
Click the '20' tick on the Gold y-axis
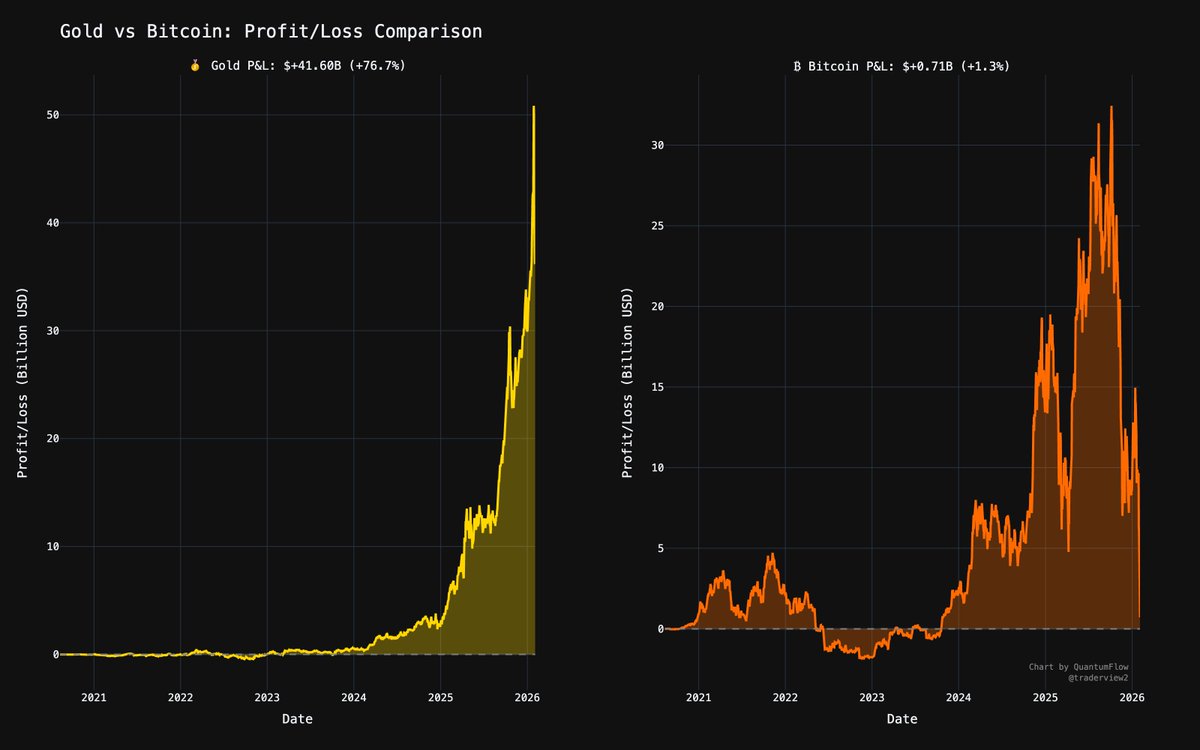52,439
